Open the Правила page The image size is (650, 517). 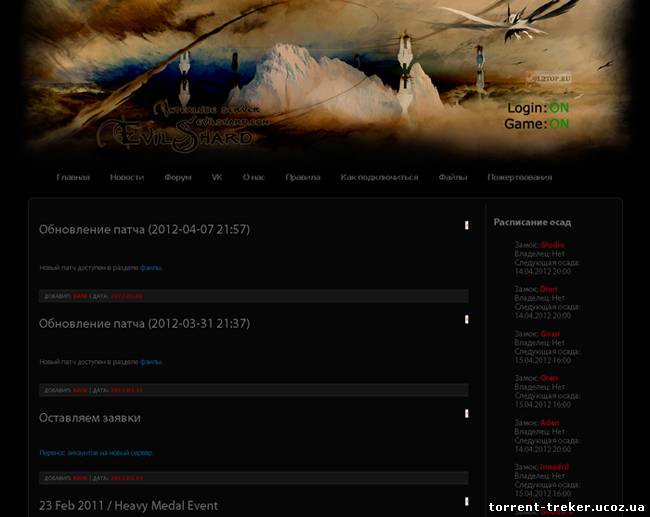pyautogui.click(x=303, y=177)
